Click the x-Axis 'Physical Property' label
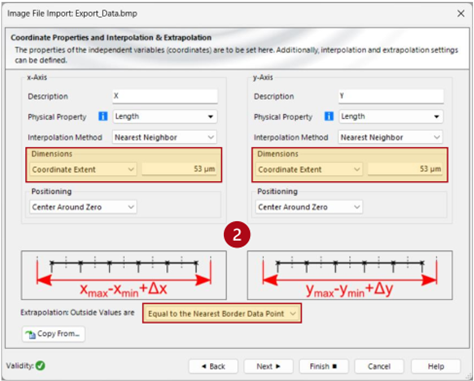The width and height of the screenshot is (474, 381). pyautogui.click(x=57, y=117)
